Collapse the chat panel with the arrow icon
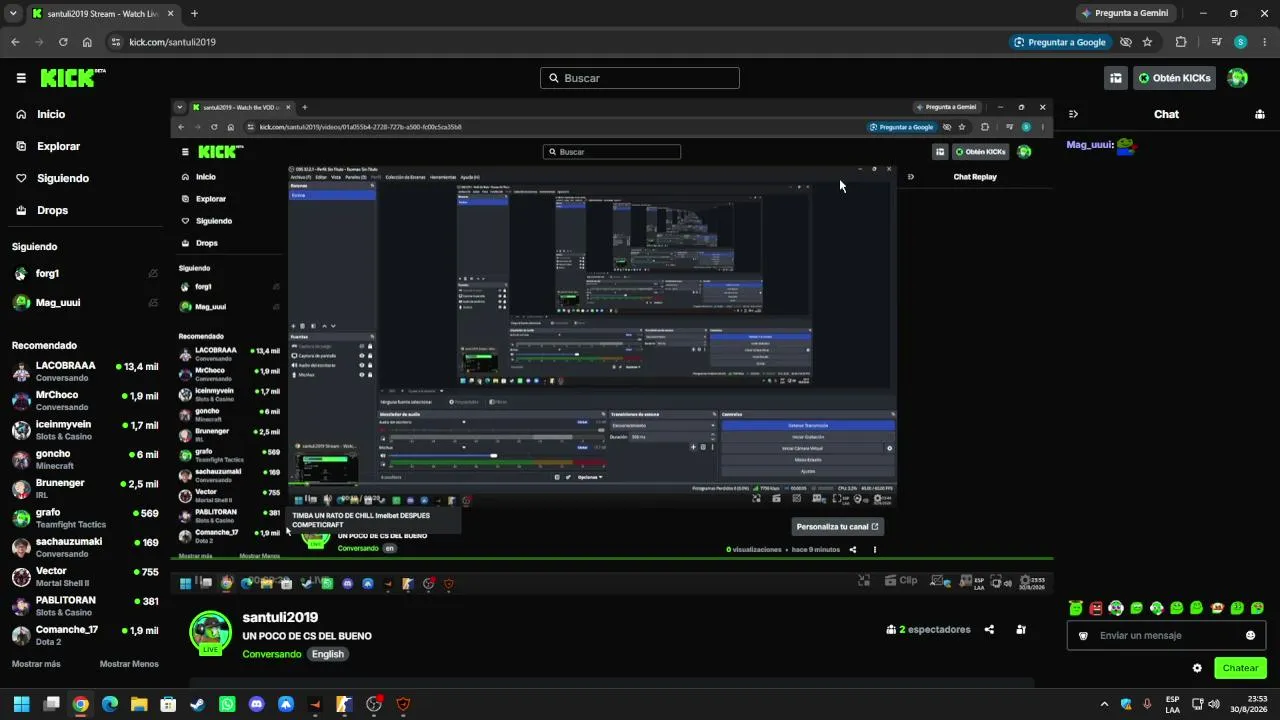1280x720 pixels. (1073, 114)
